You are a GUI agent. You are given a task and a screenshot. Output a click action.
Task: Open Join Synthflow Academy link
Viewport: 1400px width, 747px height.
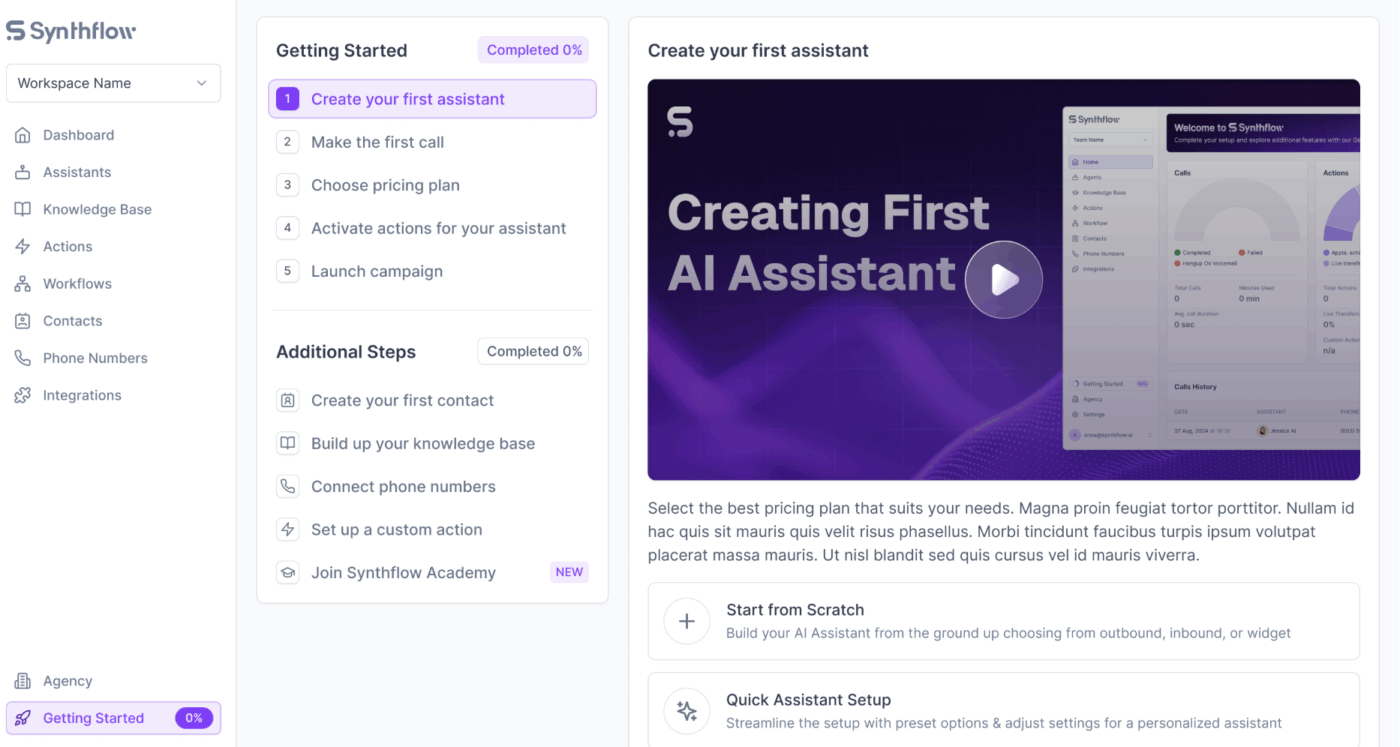tap(403, 573)
